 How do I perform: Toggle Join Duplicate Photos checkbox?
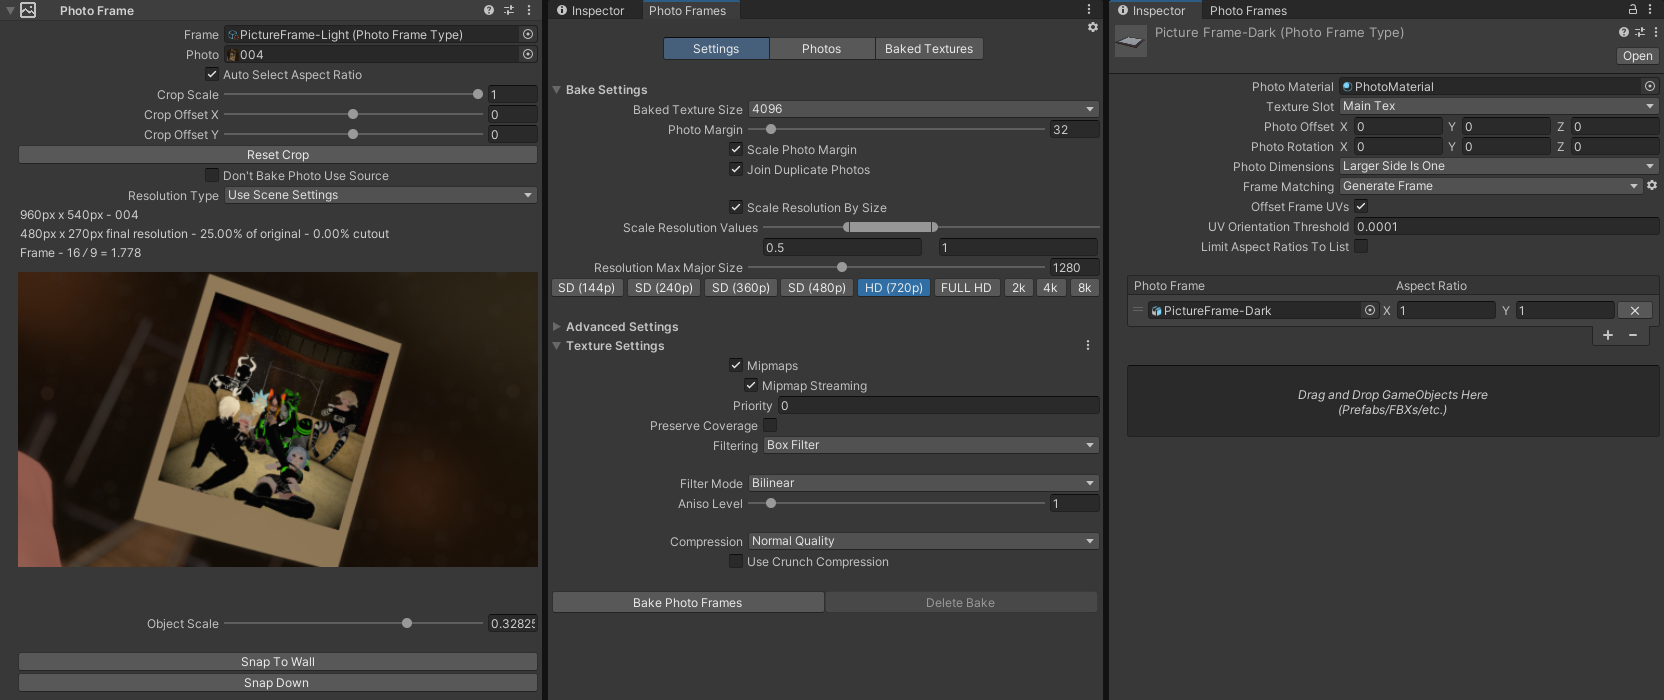[736, 169]
